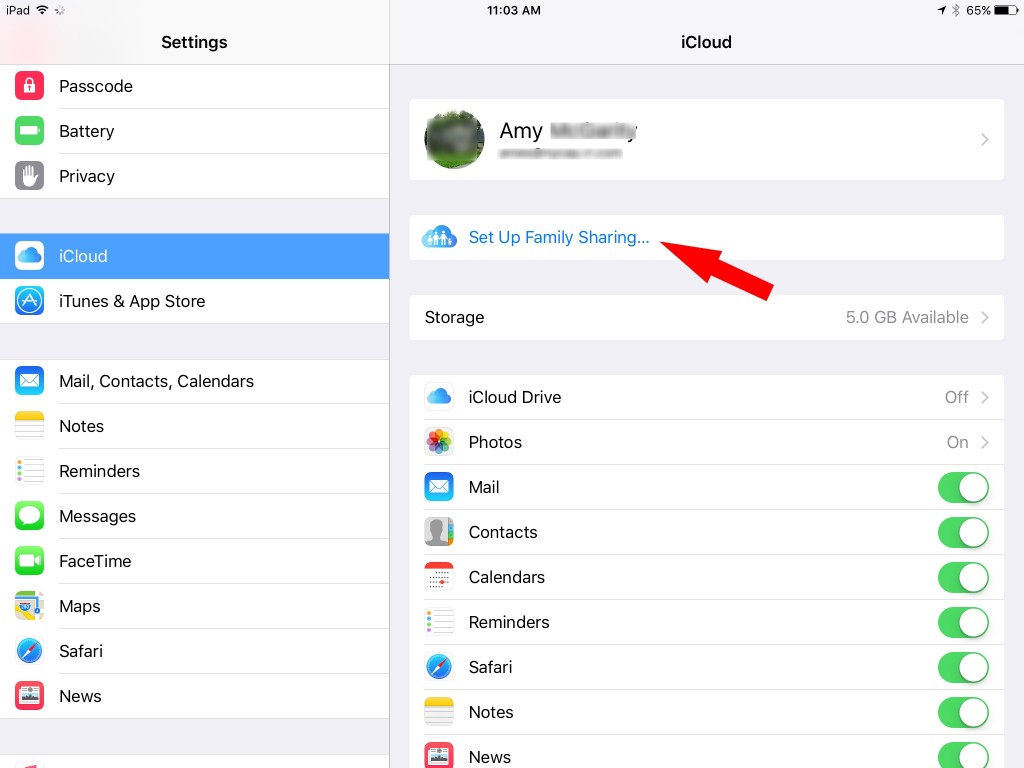Select iCloud in the settings sidebar

(195, 256)
